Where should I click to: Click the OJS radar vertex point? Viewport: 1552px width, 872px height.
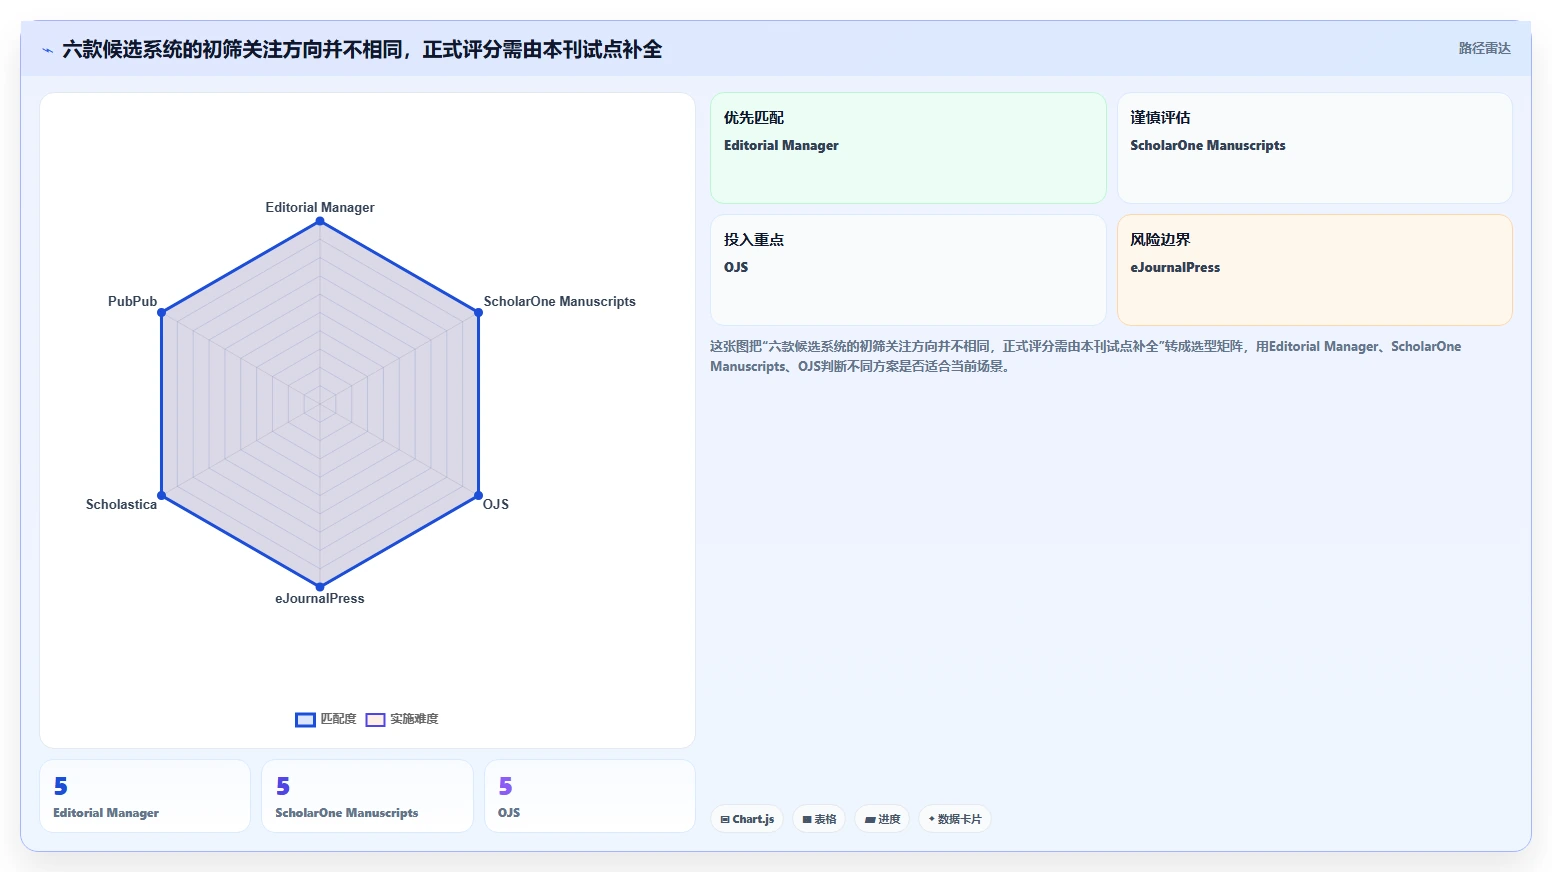pyautogui.click(x=478, y=495)
